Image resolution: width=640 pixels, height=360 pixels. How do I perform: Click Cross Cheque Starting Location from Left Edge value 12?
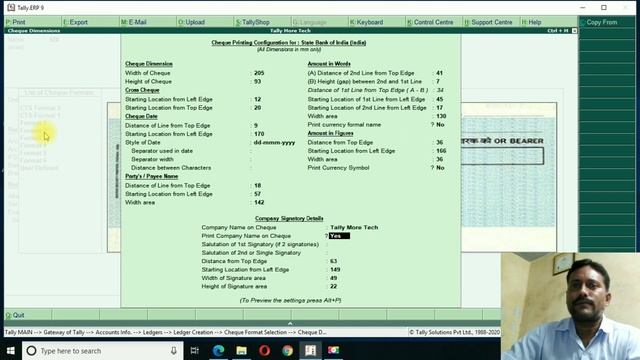(257, 99)
